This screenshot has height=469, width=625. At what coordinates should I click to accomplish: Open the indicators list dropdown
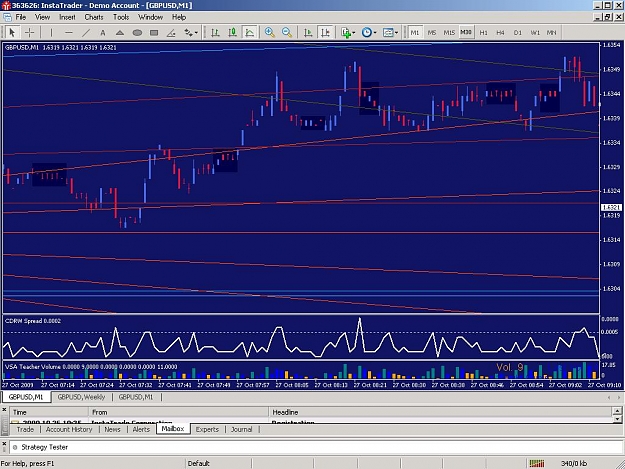348,33
